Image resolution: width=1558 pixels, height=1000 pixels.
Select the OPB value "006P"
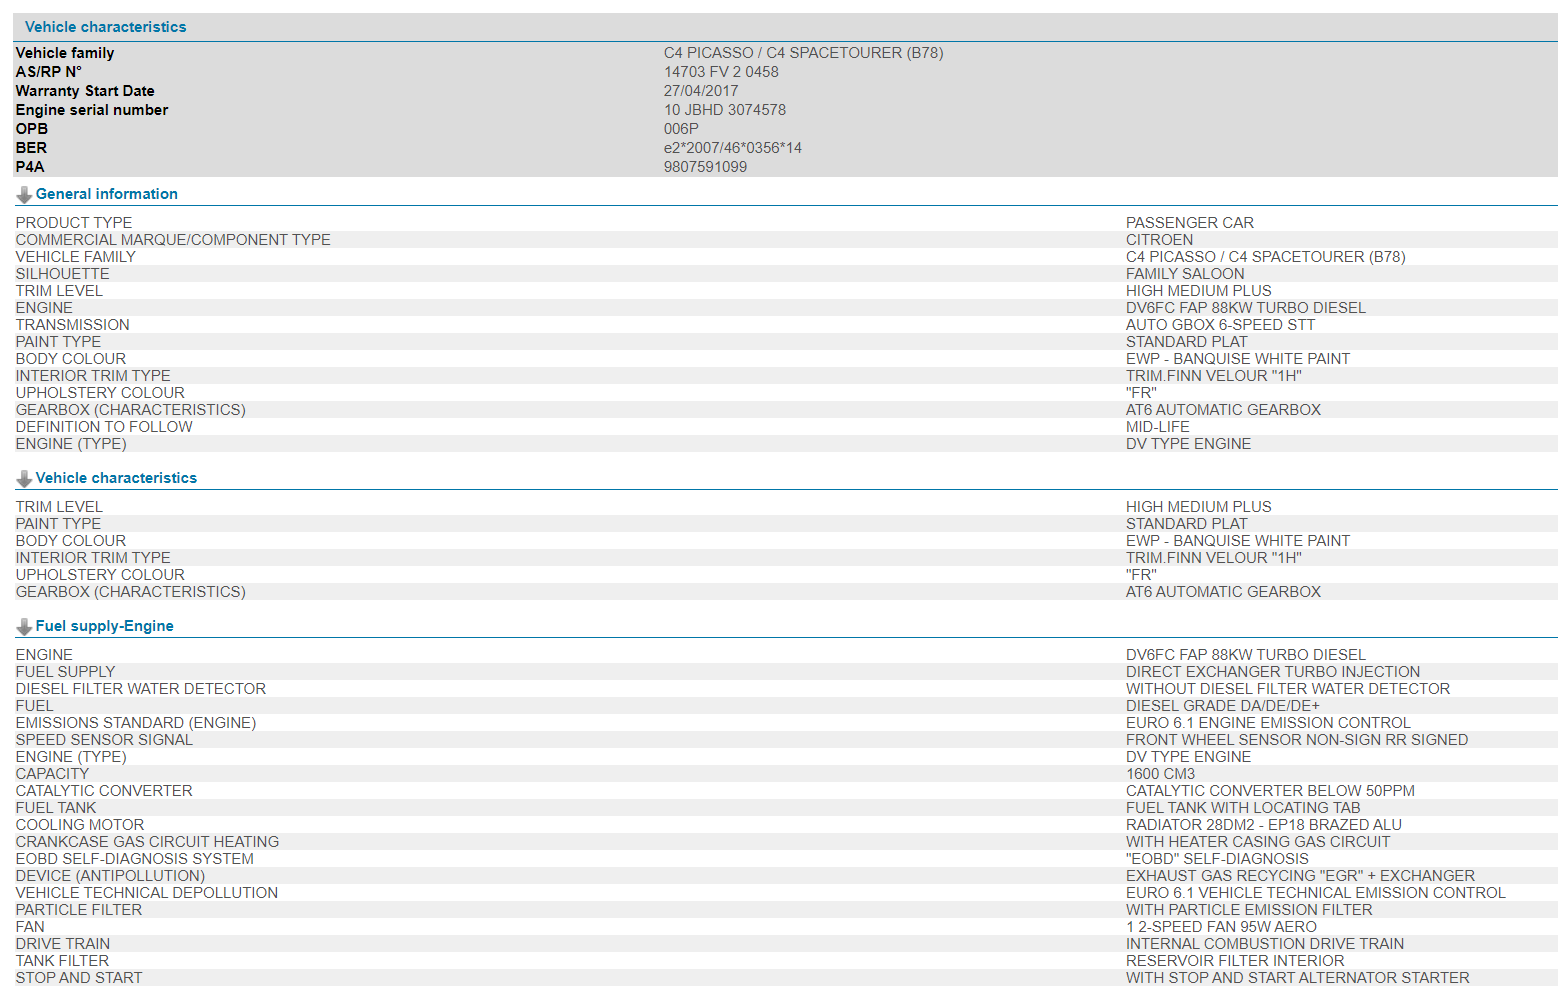(681, 129)
